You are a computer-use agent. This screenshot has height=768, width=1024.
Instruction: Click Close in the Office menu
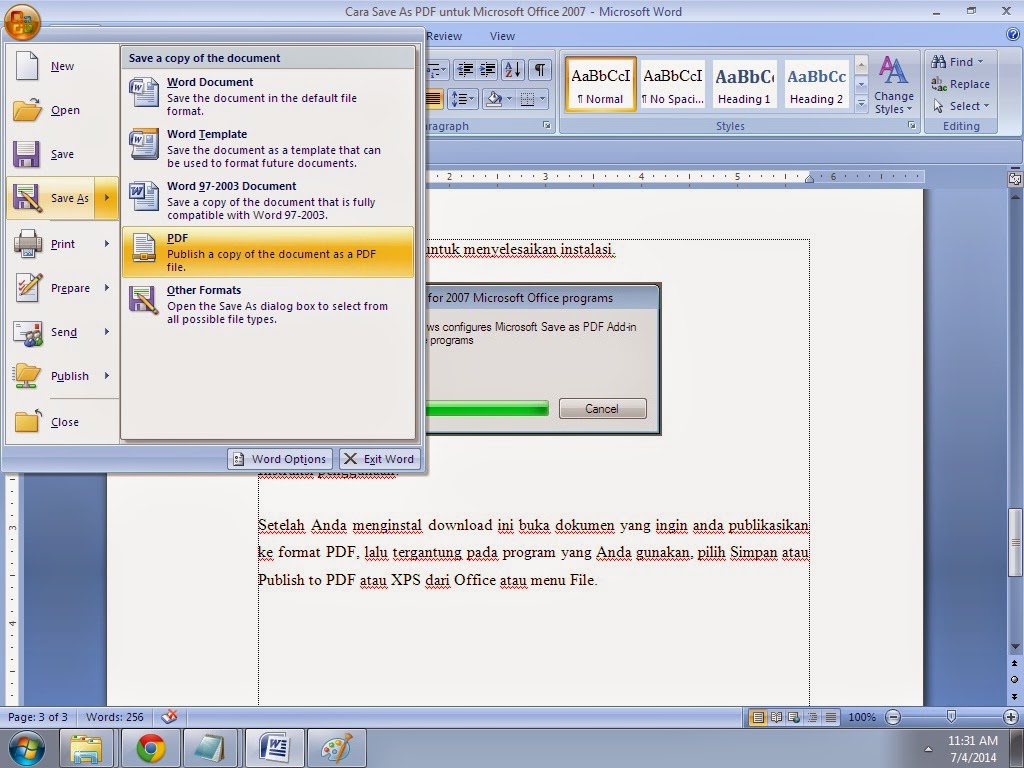(62, 422)
